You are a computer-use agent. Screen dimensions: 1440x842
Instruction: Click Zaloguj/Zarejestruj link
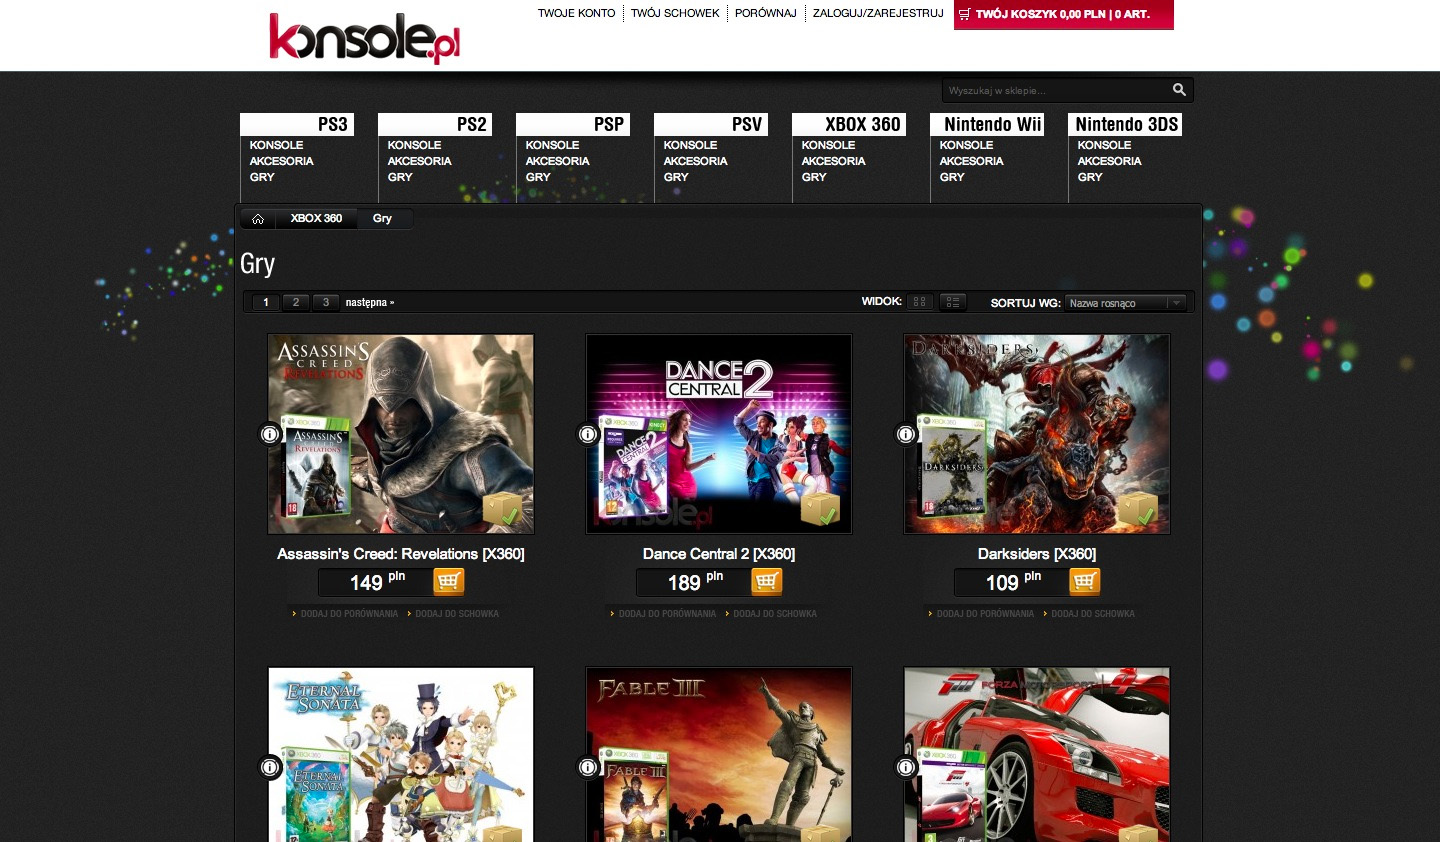click(x=878, y=13)
